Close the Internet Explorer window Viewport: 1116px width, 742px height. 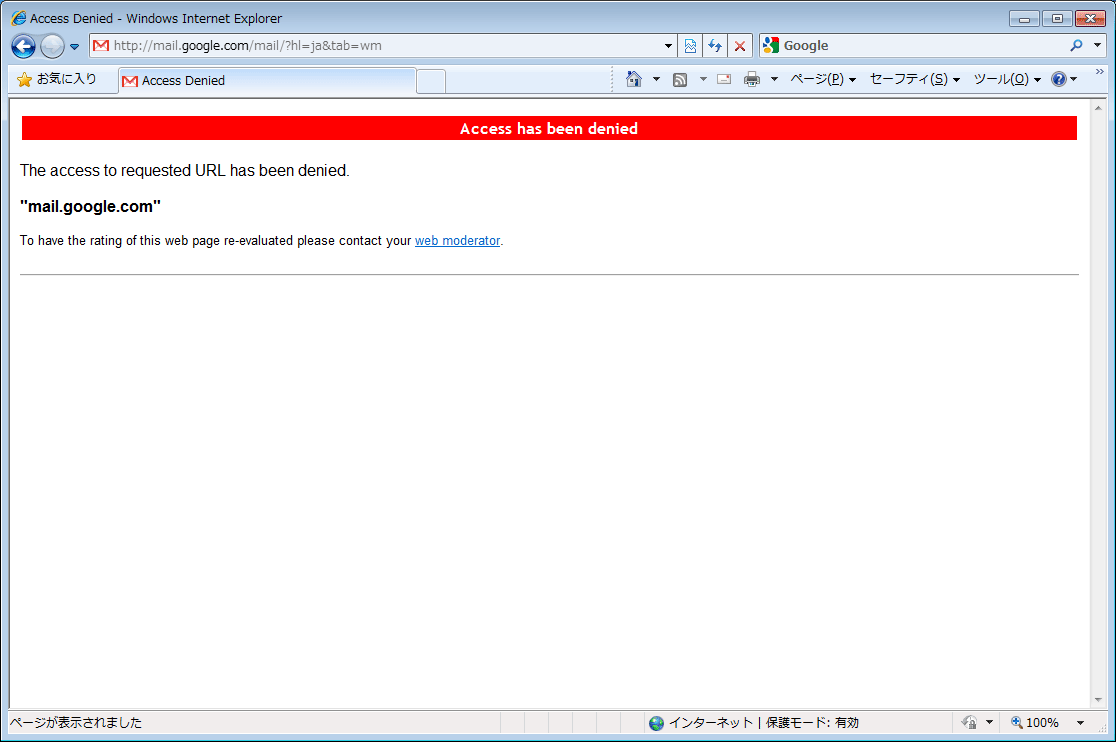click(x=1090, y=18)
